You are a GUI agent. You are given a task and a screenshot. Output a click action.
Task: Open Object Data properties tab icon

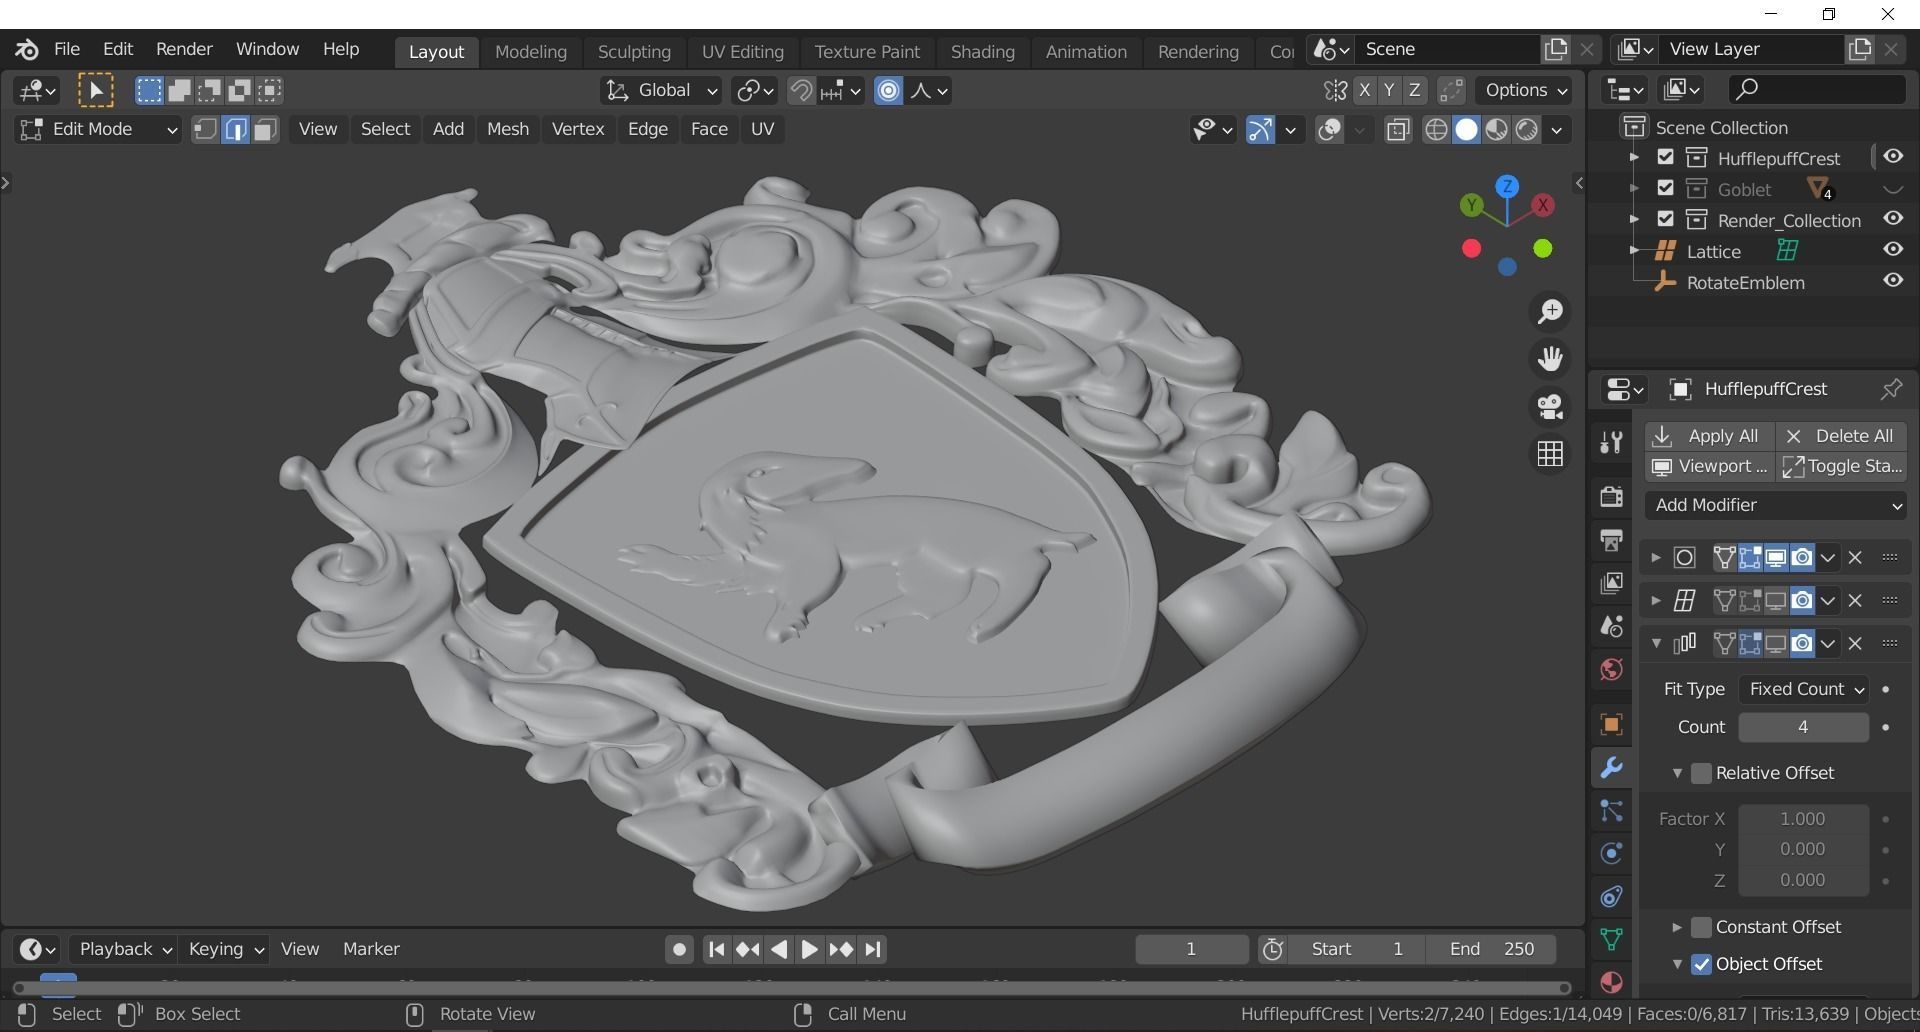pyautogui.click(x=1611, y=939)
